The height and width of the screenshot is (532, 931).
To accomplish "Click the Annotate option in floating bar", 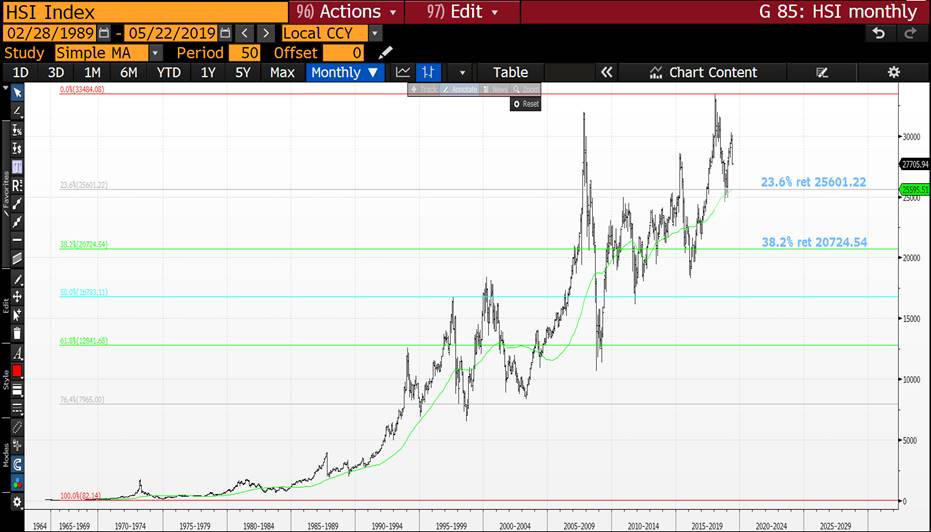I will tap(460, 89).
